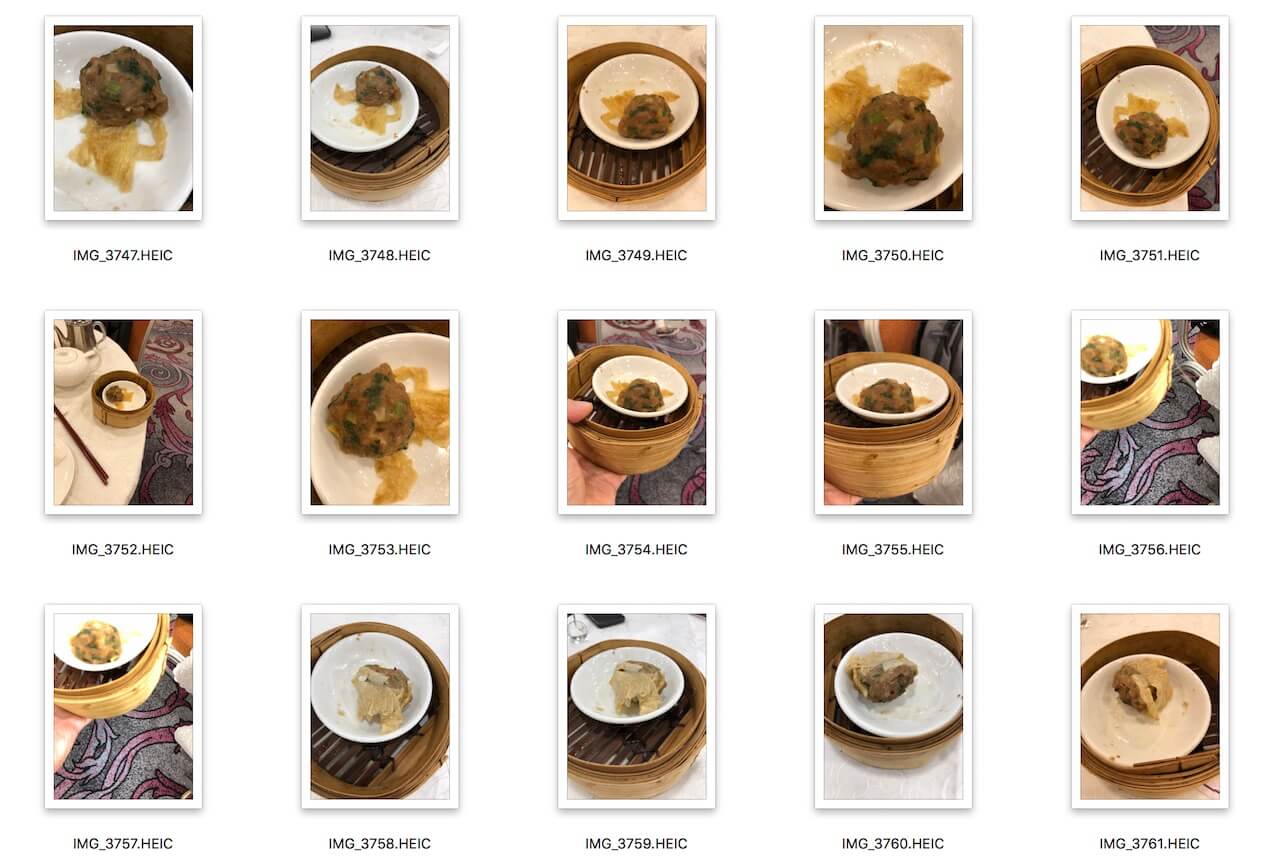Select the IMG_3760.HEIC thumbnail
This screenshot has width=1280, height=865.
893,706
